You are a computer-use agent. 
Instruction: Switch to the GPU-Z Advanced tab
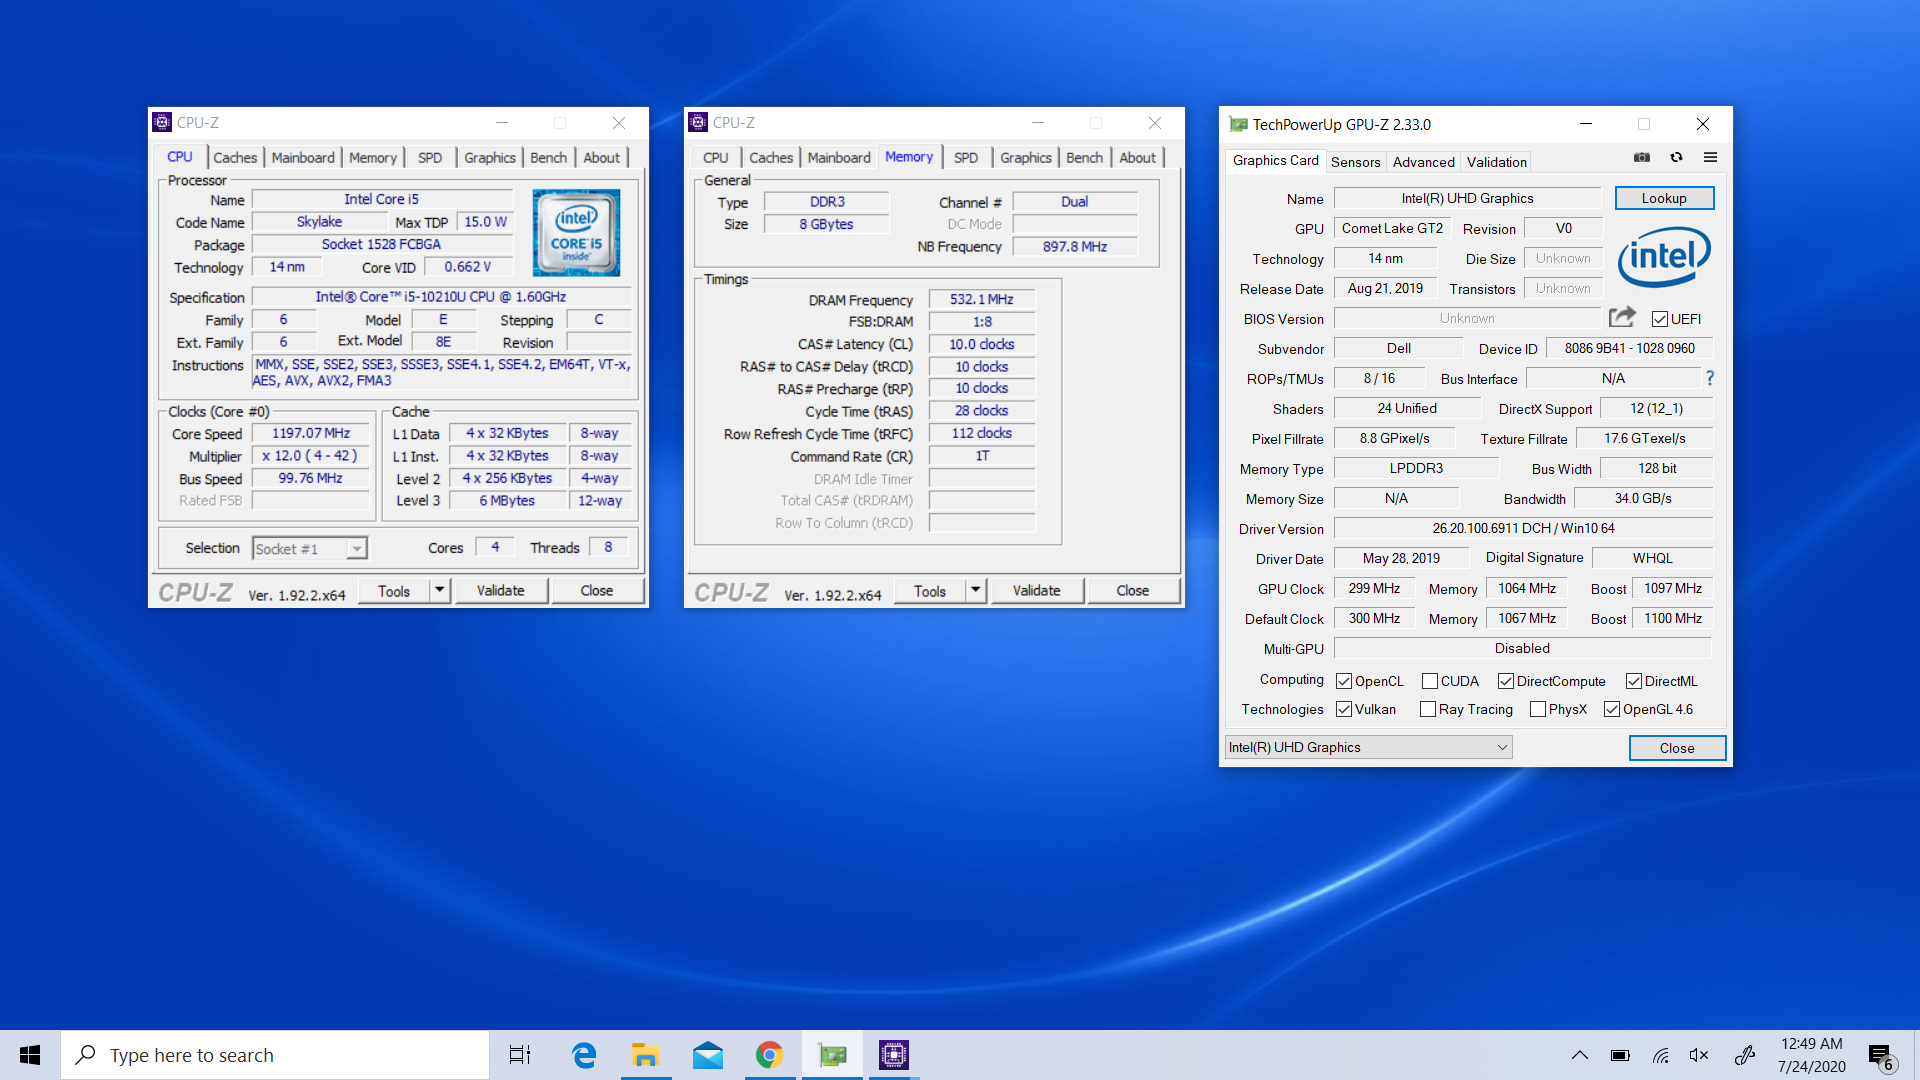(1423, 162)
